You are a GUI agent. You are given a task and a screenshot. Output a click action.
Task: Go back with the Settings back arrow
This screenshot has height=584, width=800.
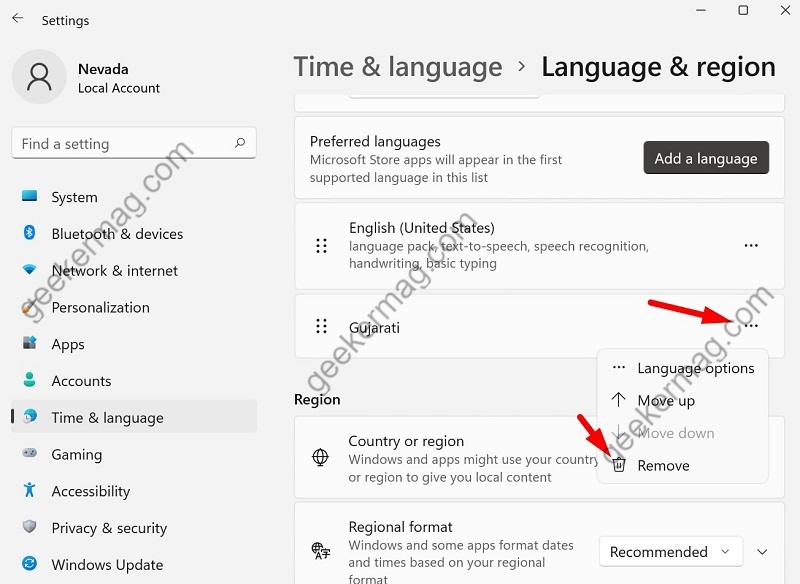click(18, 19)
